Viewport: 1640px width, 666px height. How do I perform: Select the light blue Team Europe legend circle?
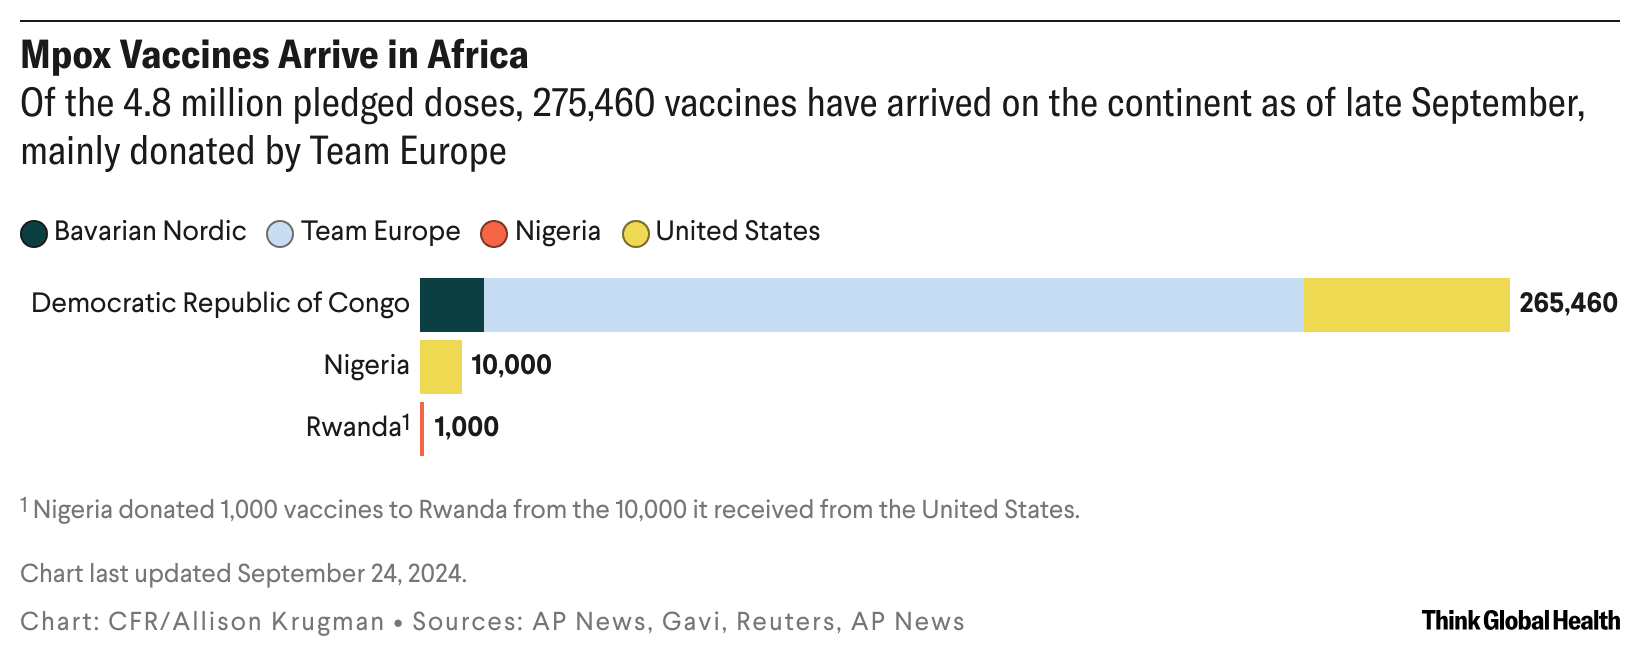point(281,234)
